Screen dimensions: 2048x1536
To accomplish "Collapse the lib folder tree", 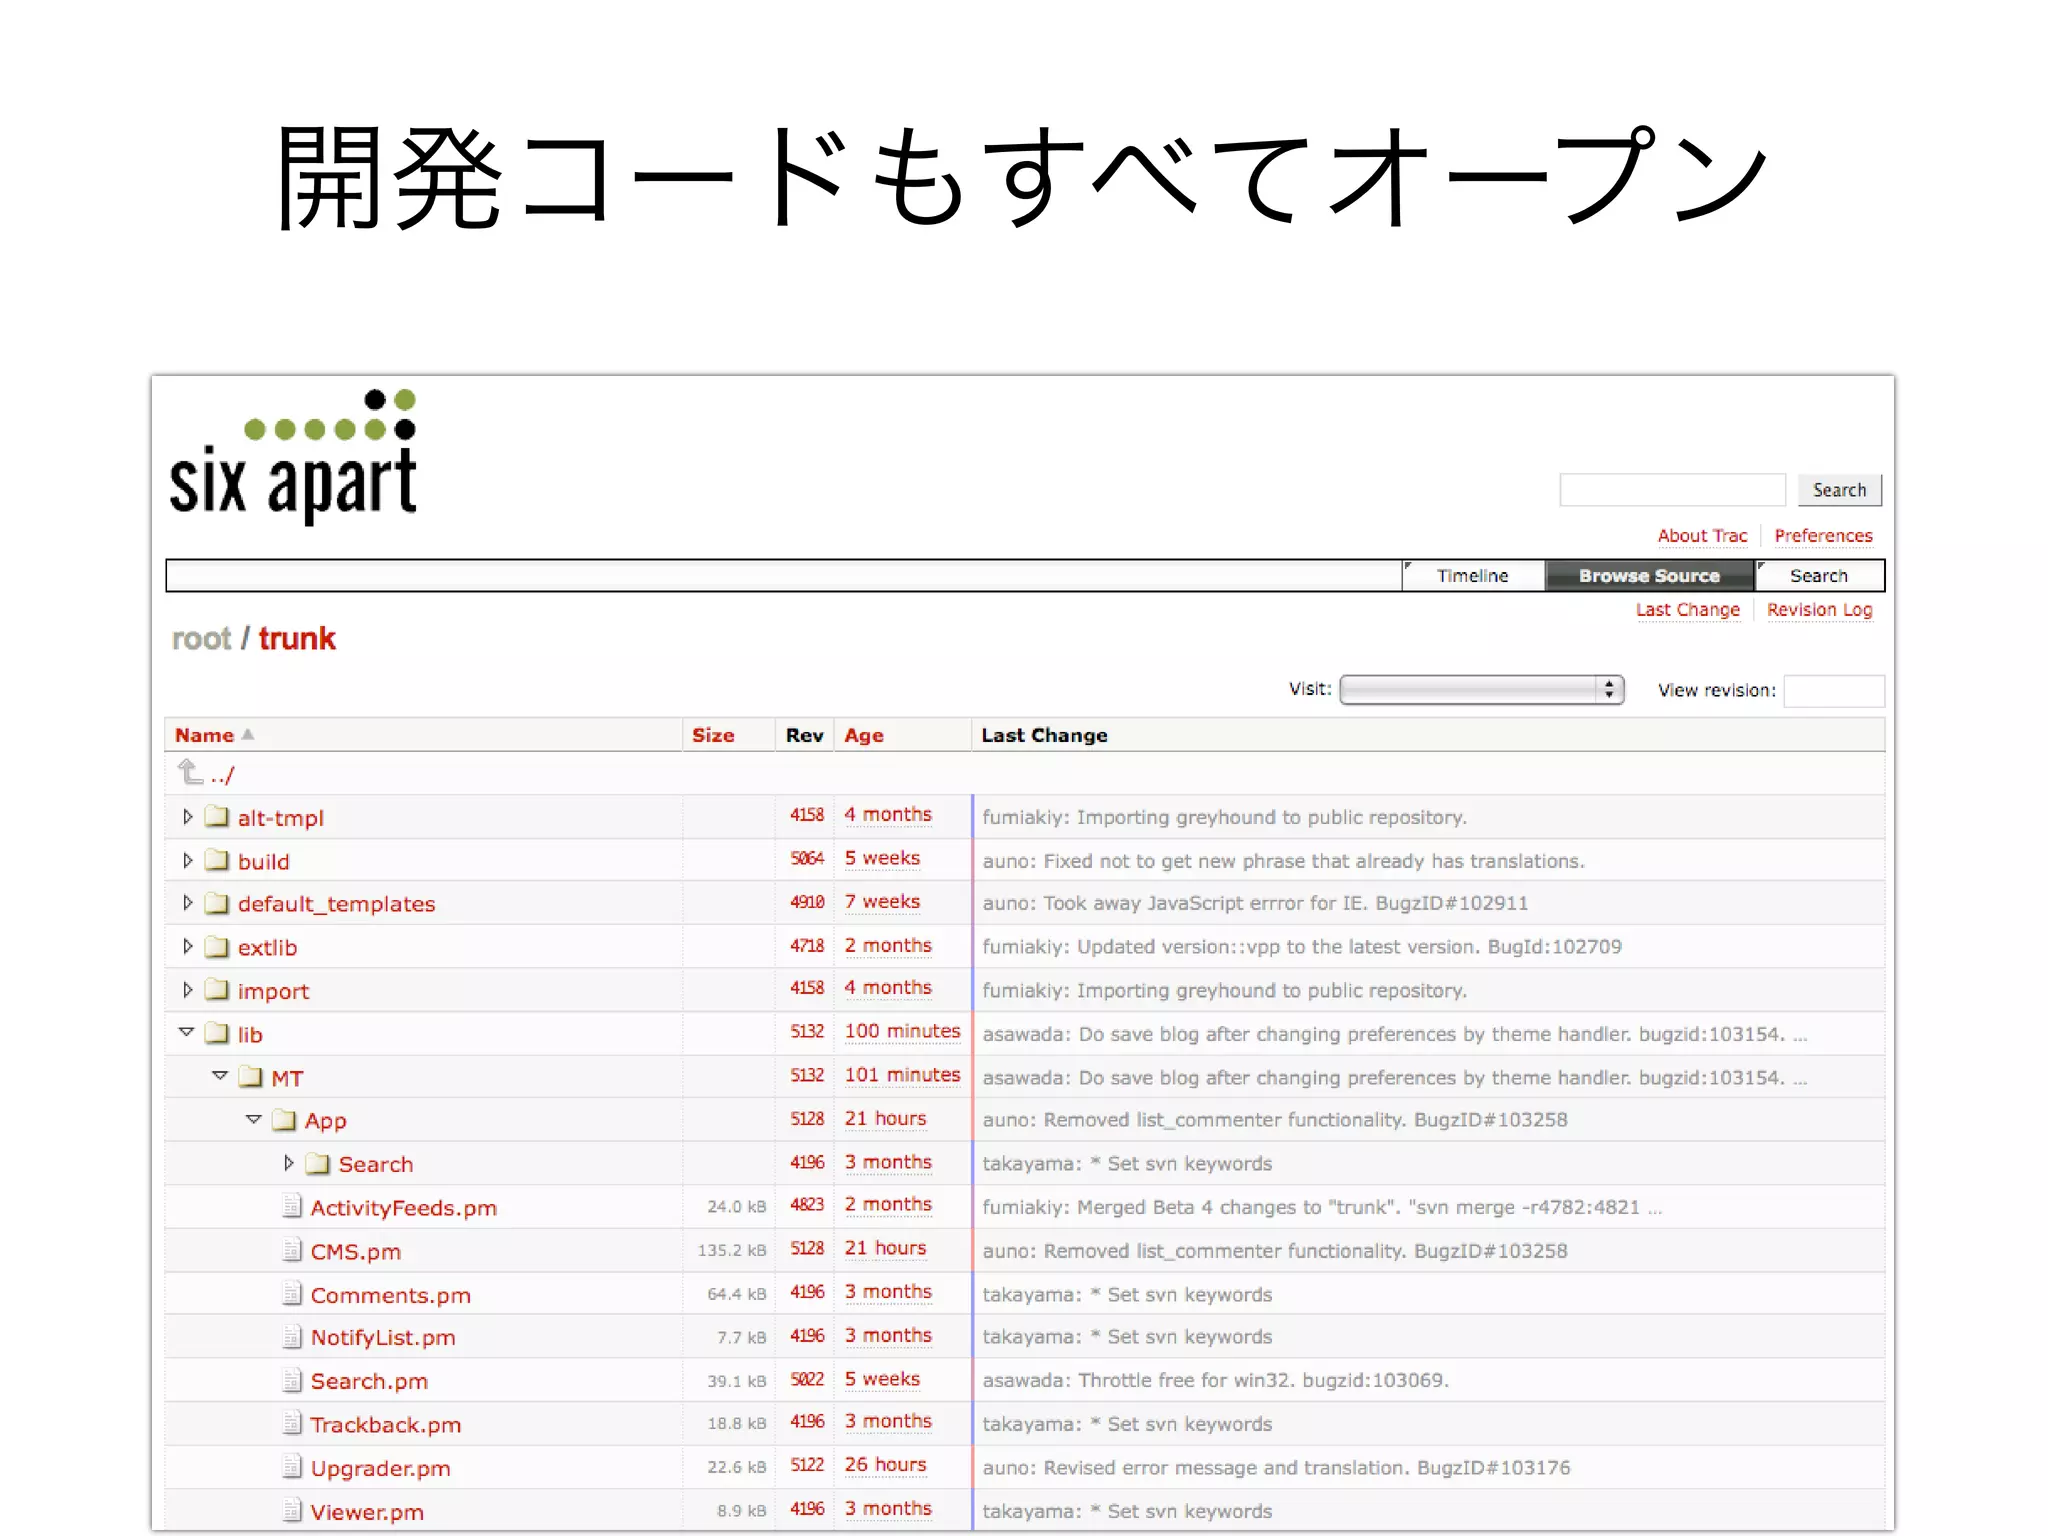I will point(186,1032).
